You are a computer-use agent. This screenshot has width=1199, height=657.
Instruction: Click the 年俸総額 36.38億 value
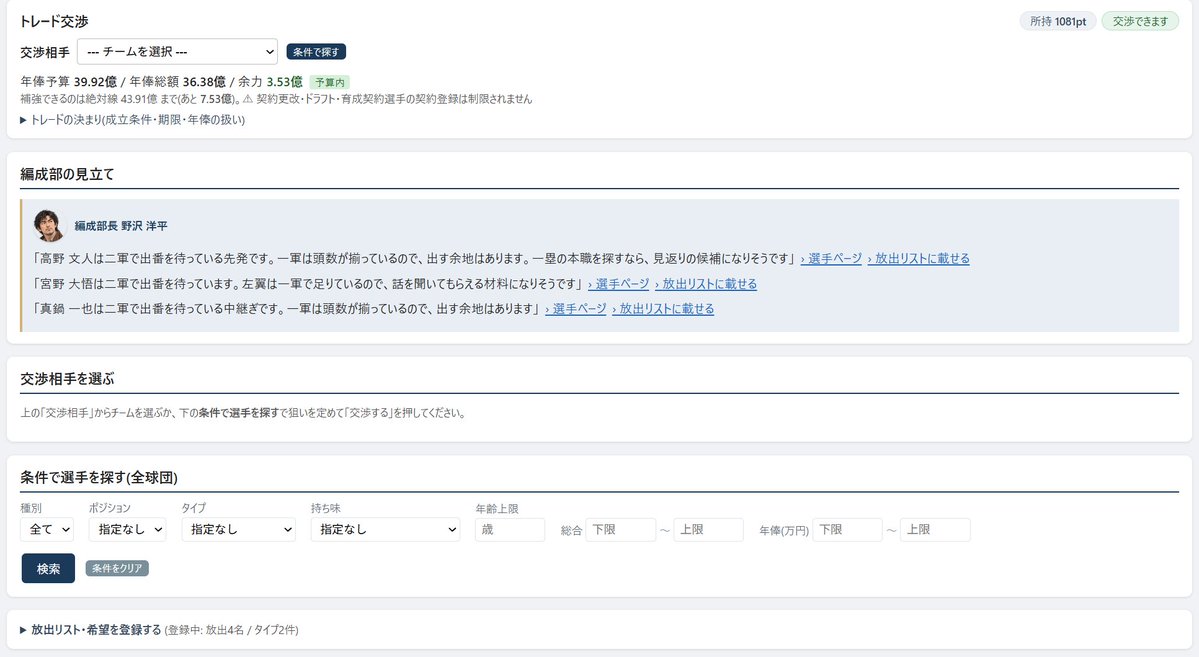click(177, 82)
